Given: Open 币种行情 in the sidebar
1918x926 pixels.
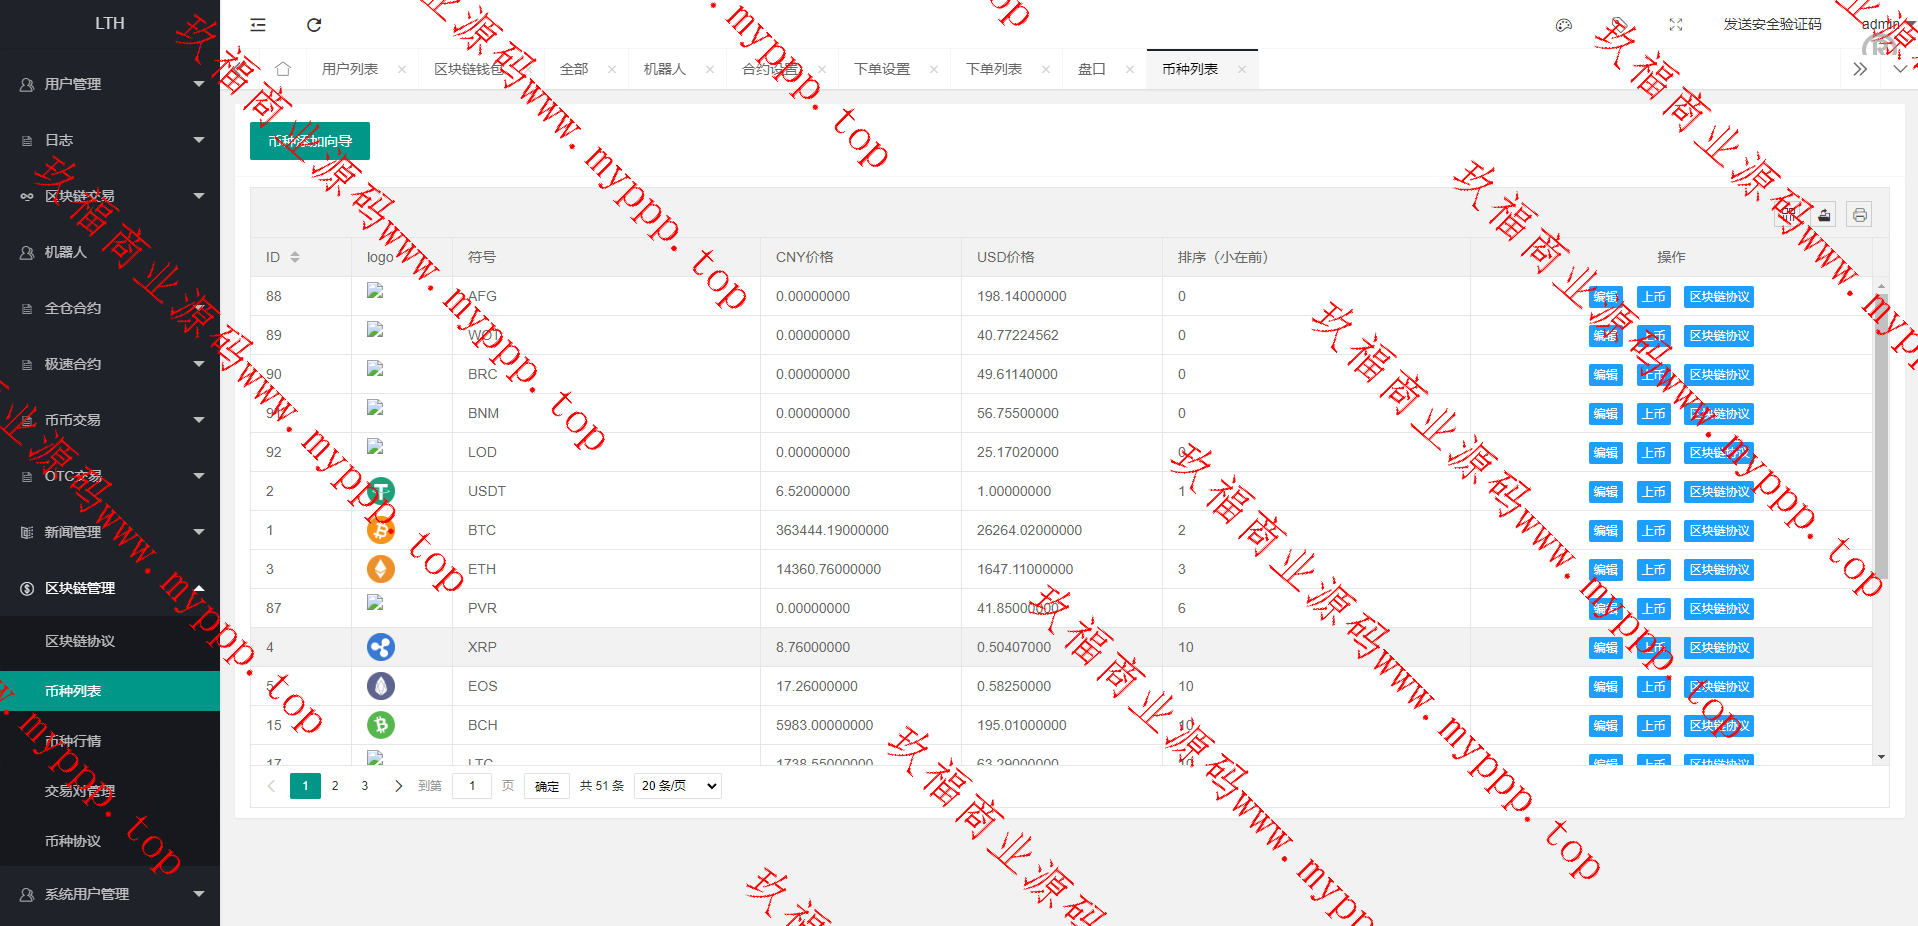Looking at the screenshot, I should coord(73,741).
